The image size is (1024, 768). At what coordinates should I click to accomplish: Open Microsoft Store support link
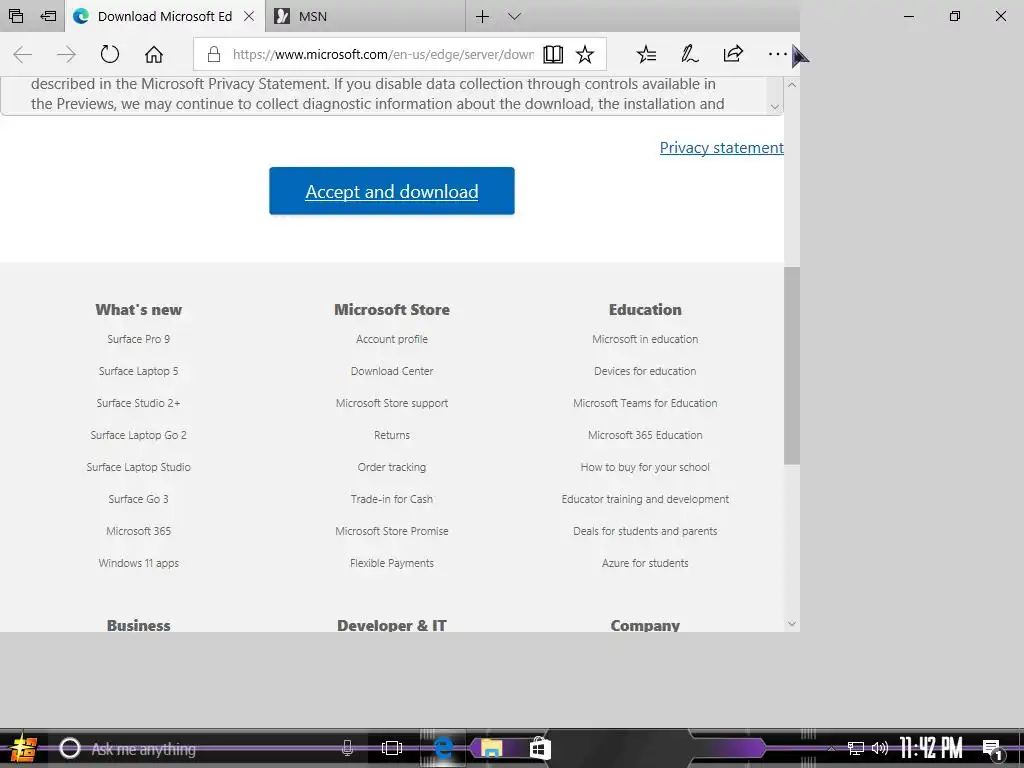click(392, 403)
